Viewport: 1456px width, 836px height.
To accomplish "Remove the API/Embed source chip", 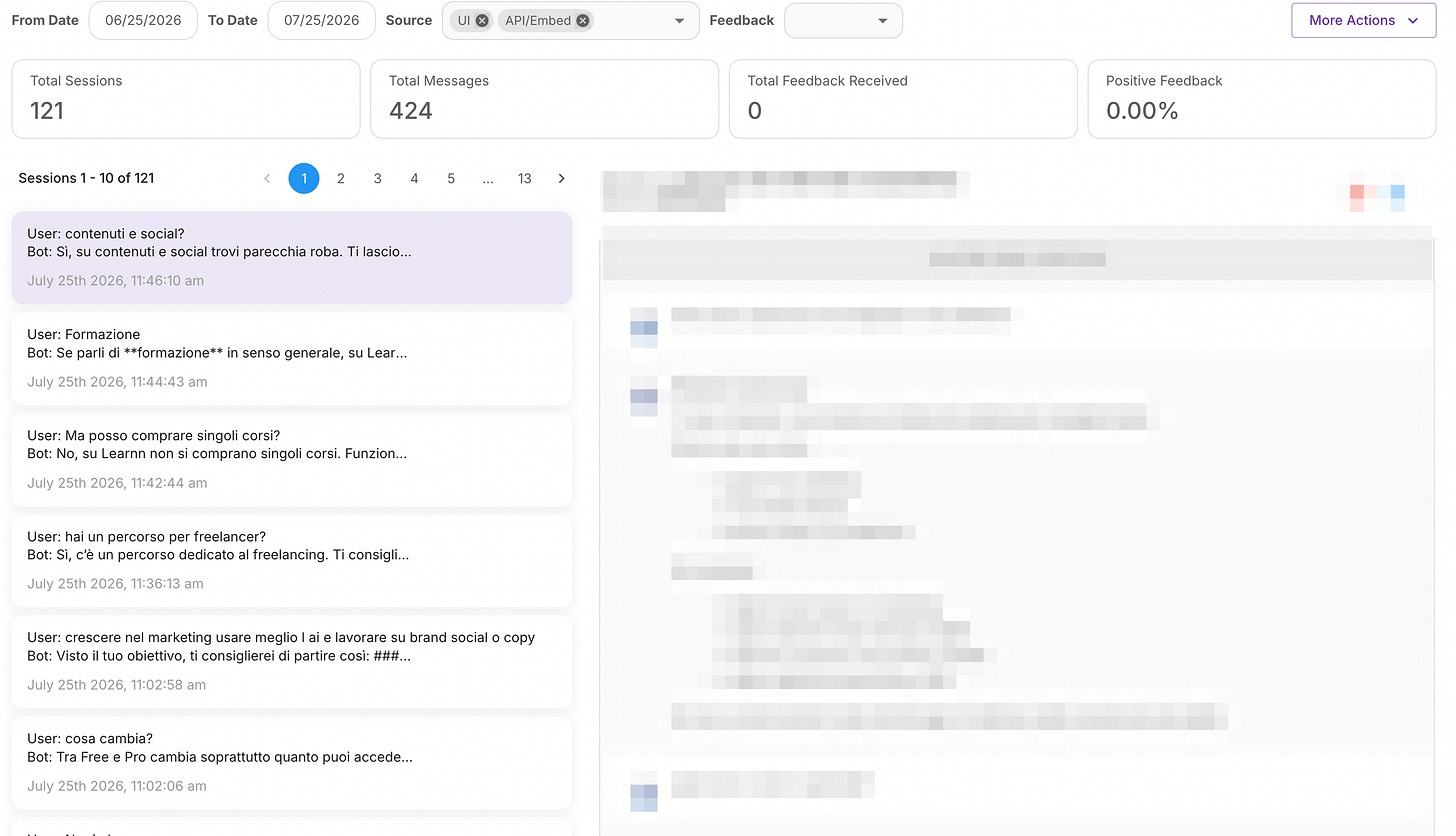I will [x=582, y=20].
